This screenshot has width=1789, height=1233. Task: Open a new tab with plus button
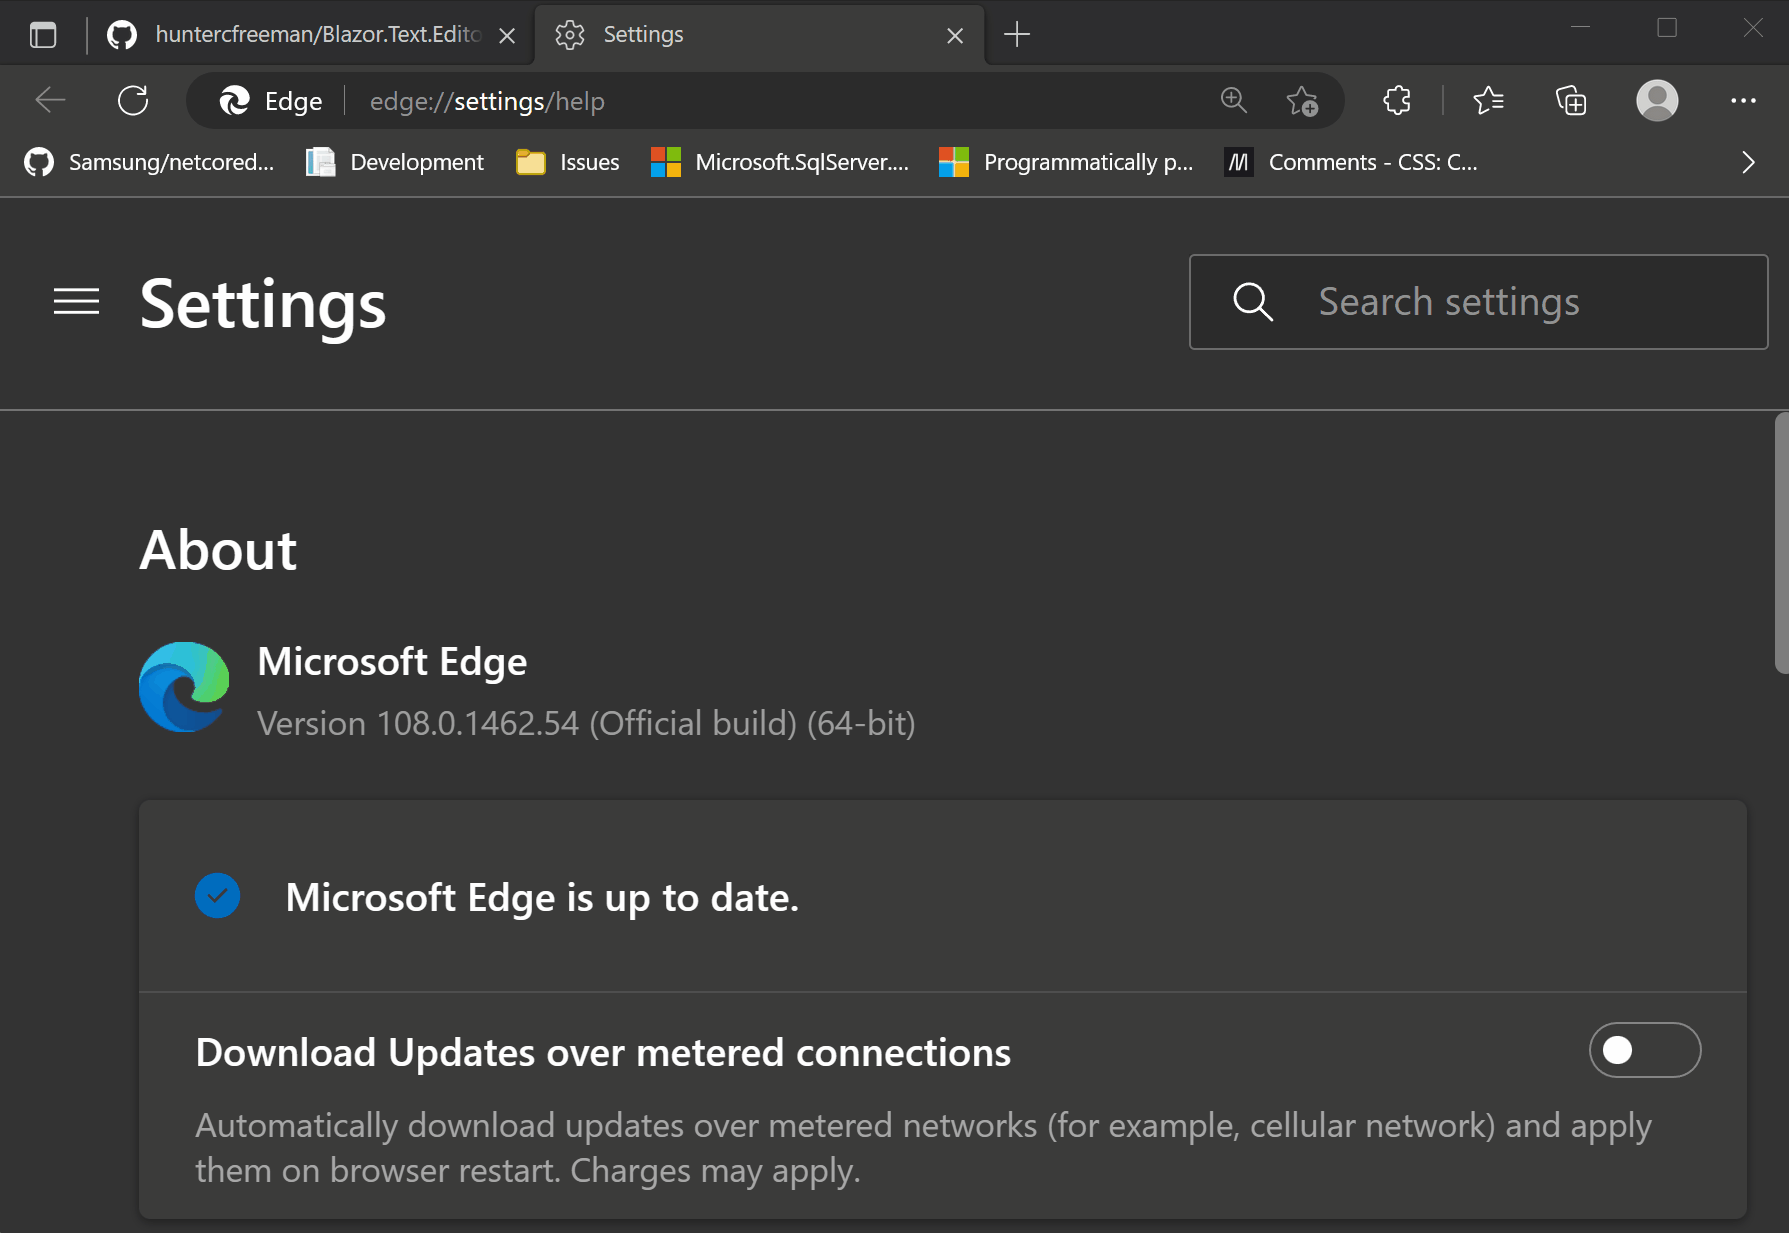[1017, 35]
